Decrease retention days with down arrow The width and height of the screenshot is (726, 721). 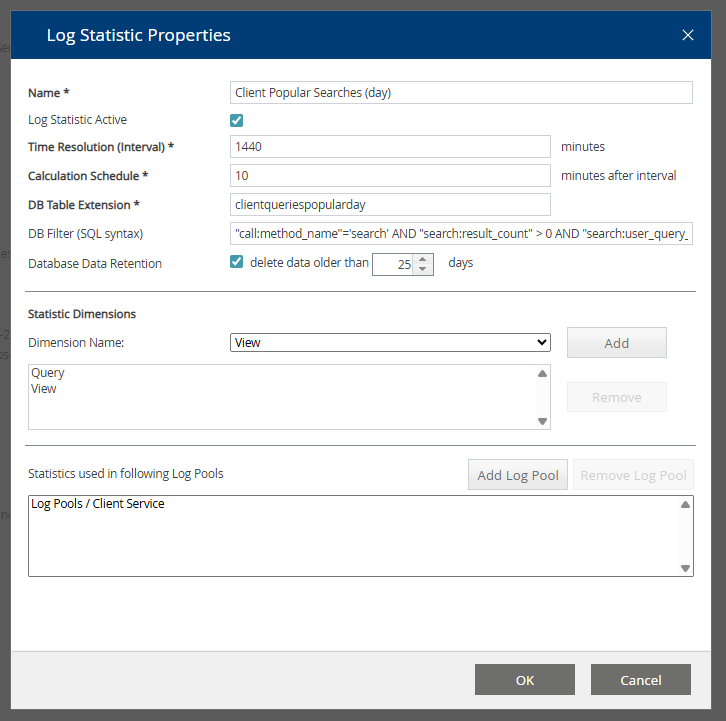pyautogui.click(x=422, y=269)
